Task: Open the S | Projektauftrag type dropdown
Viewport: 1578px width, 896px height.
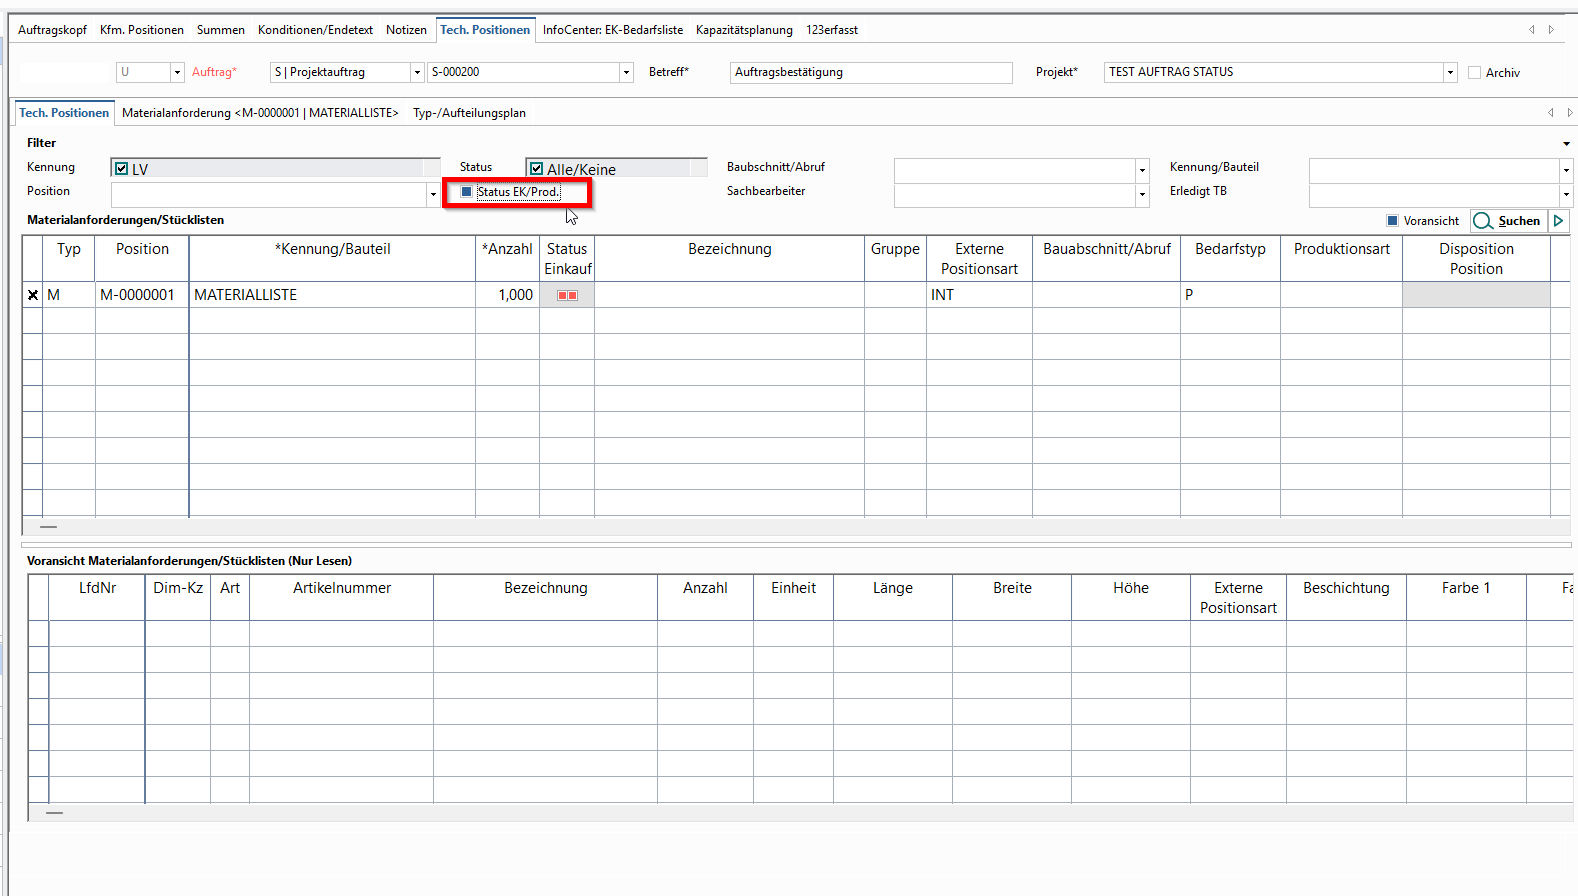Action: 417,73
